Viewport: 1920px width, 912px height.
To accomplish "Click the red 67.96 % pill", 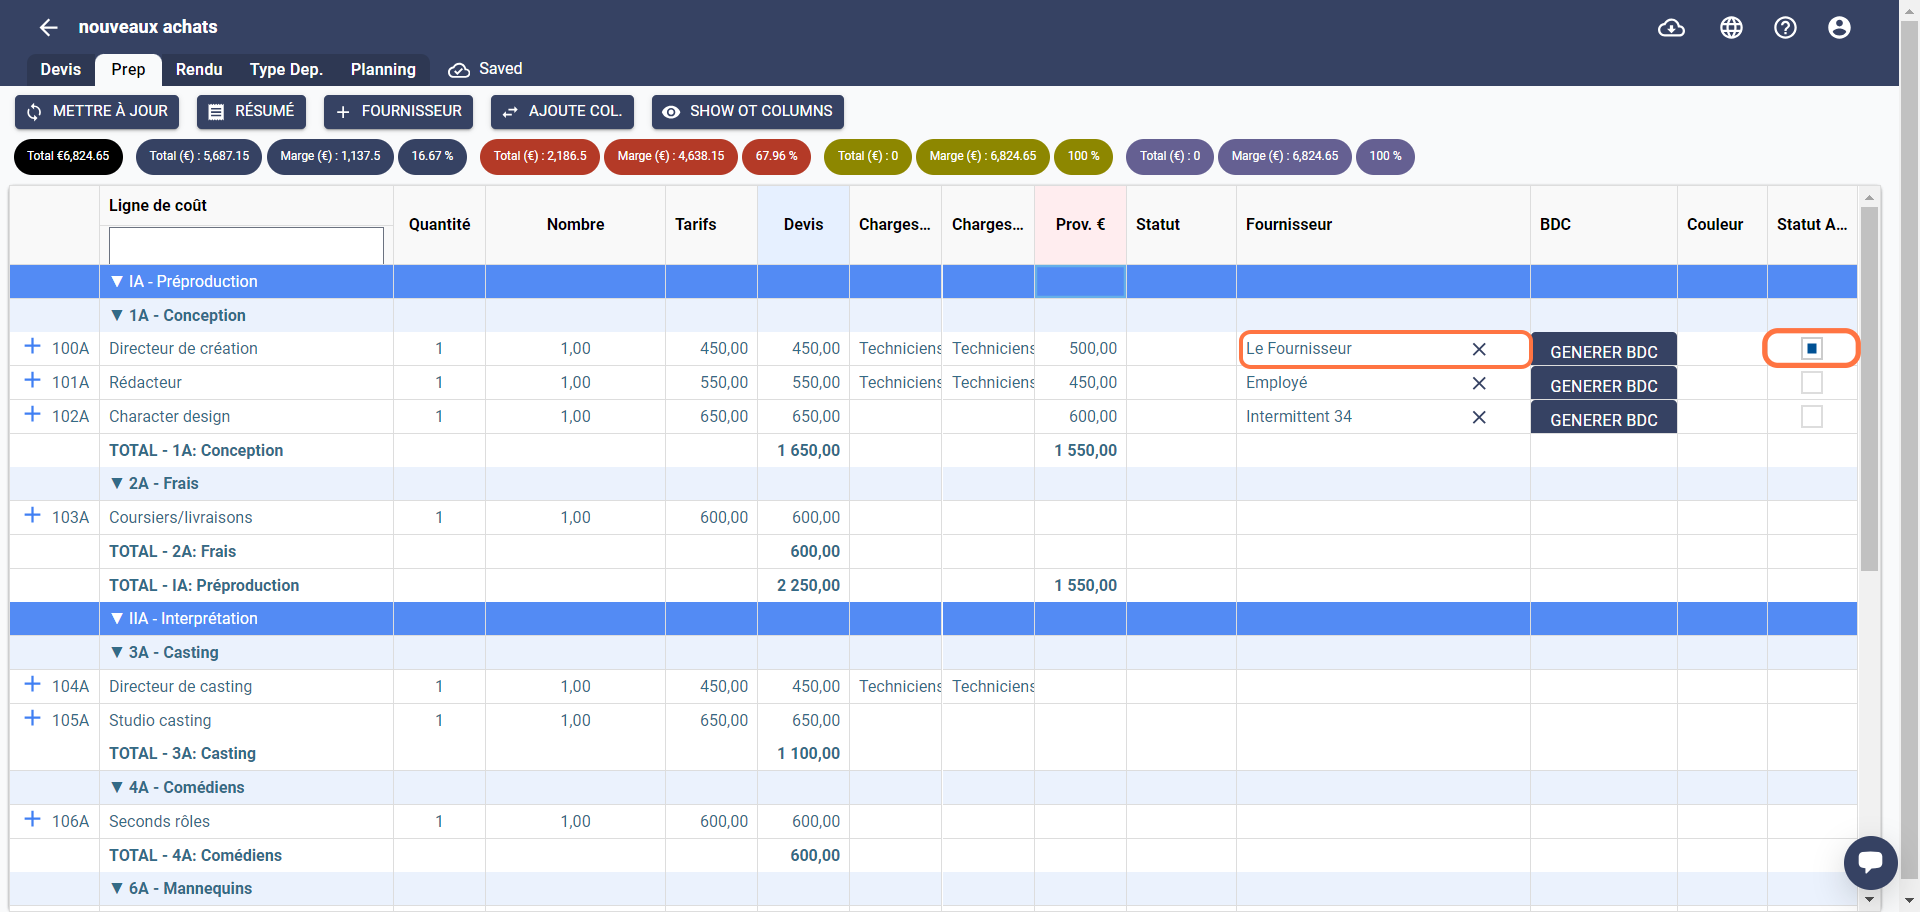I will coord(776,156).
